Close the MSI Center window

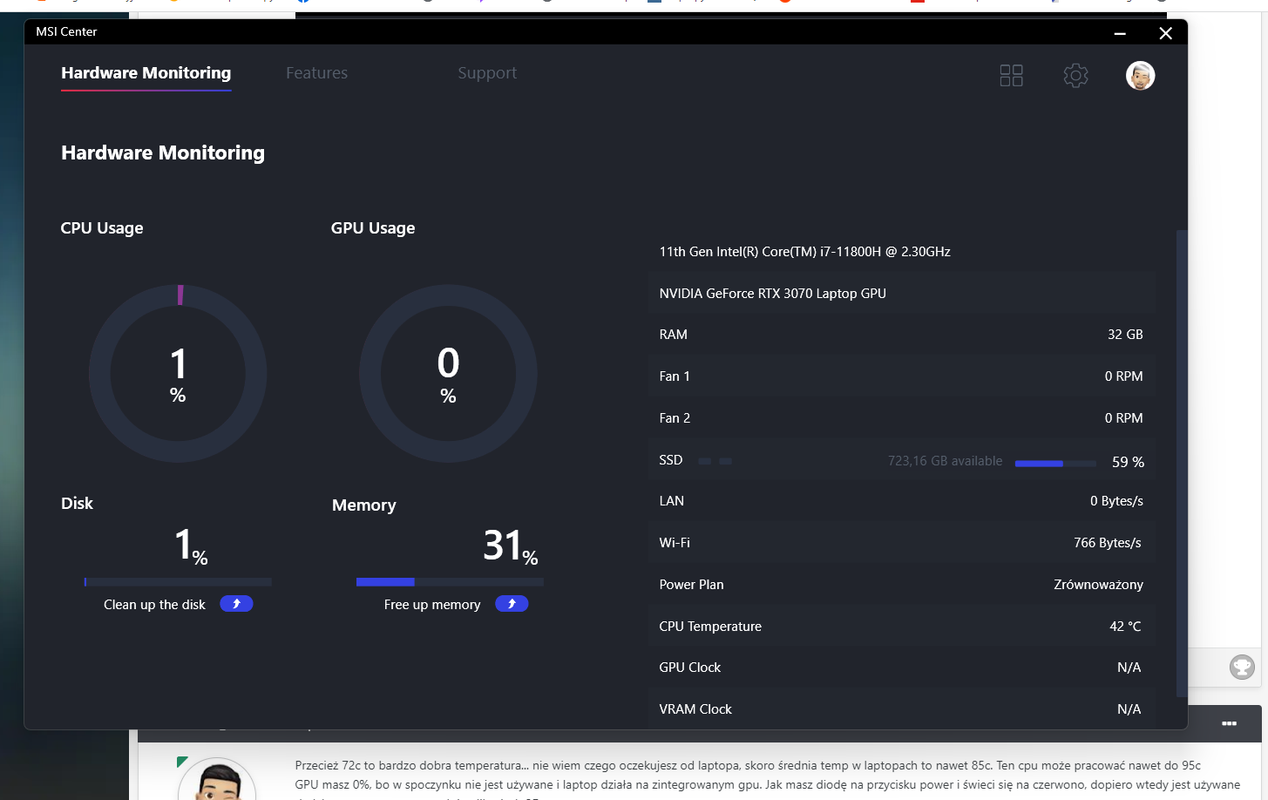coord(1165,33)
